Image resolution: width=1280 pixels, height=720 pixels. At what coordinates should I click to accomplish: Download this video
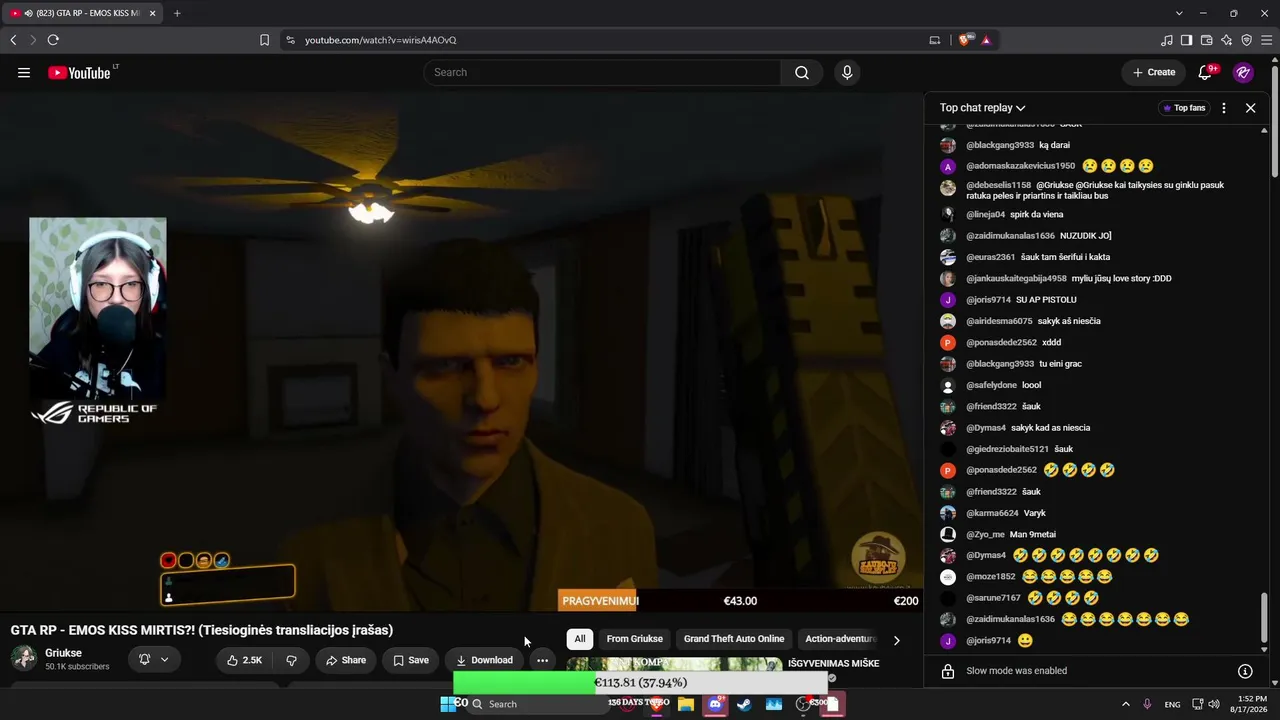click(x=485, y=660)
